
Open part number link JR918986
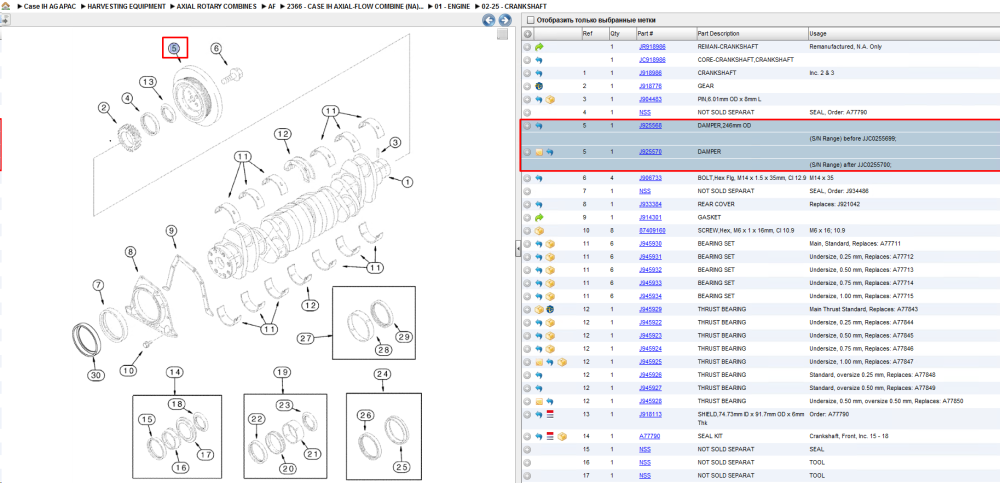tap(652, 47)
